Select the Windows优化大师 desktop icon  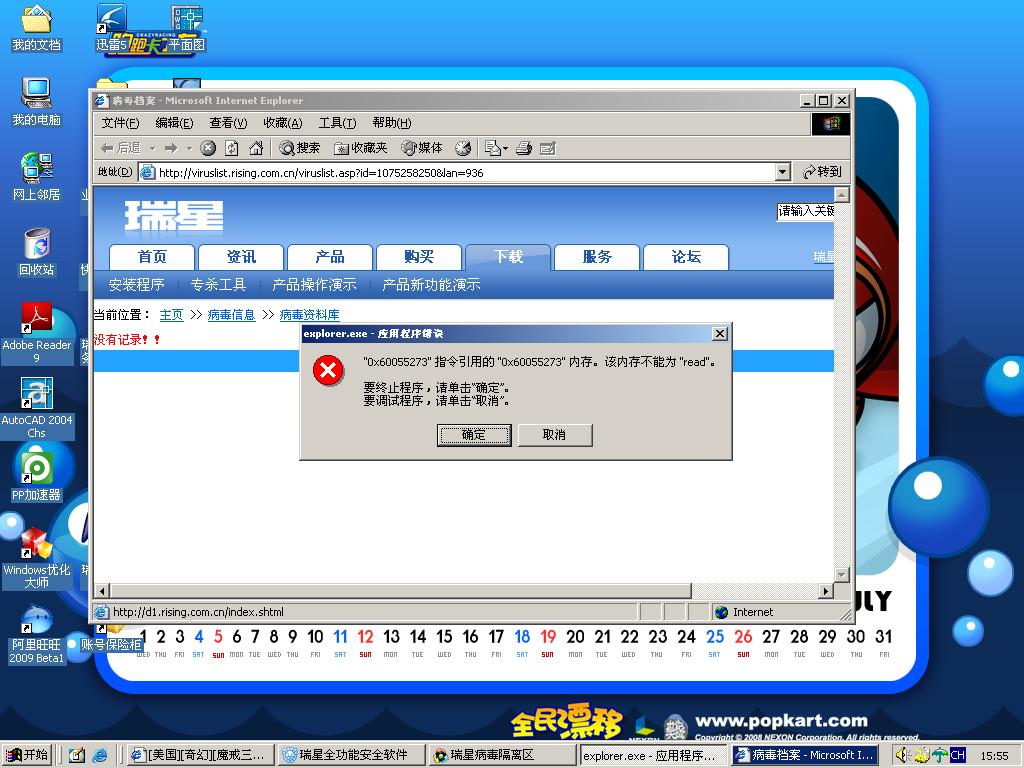37,558
